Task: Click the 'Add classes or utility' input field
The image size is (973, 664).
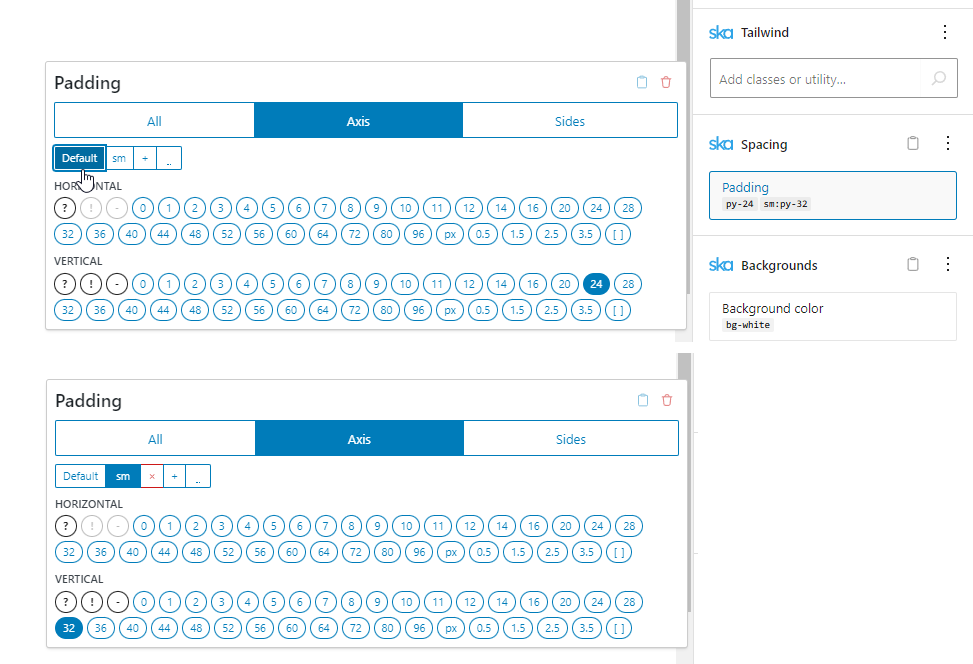Action: [815, 79]
